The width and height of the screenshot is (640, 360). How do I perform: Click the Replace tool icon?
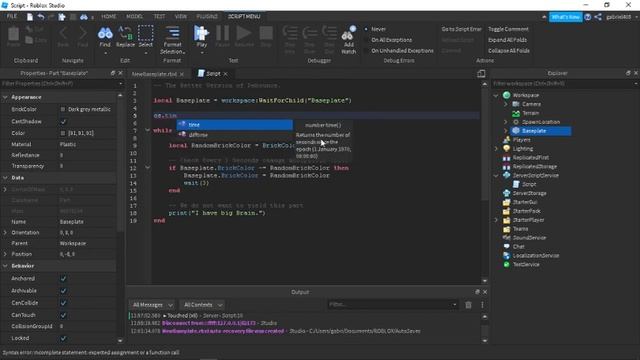pos(125,33)
